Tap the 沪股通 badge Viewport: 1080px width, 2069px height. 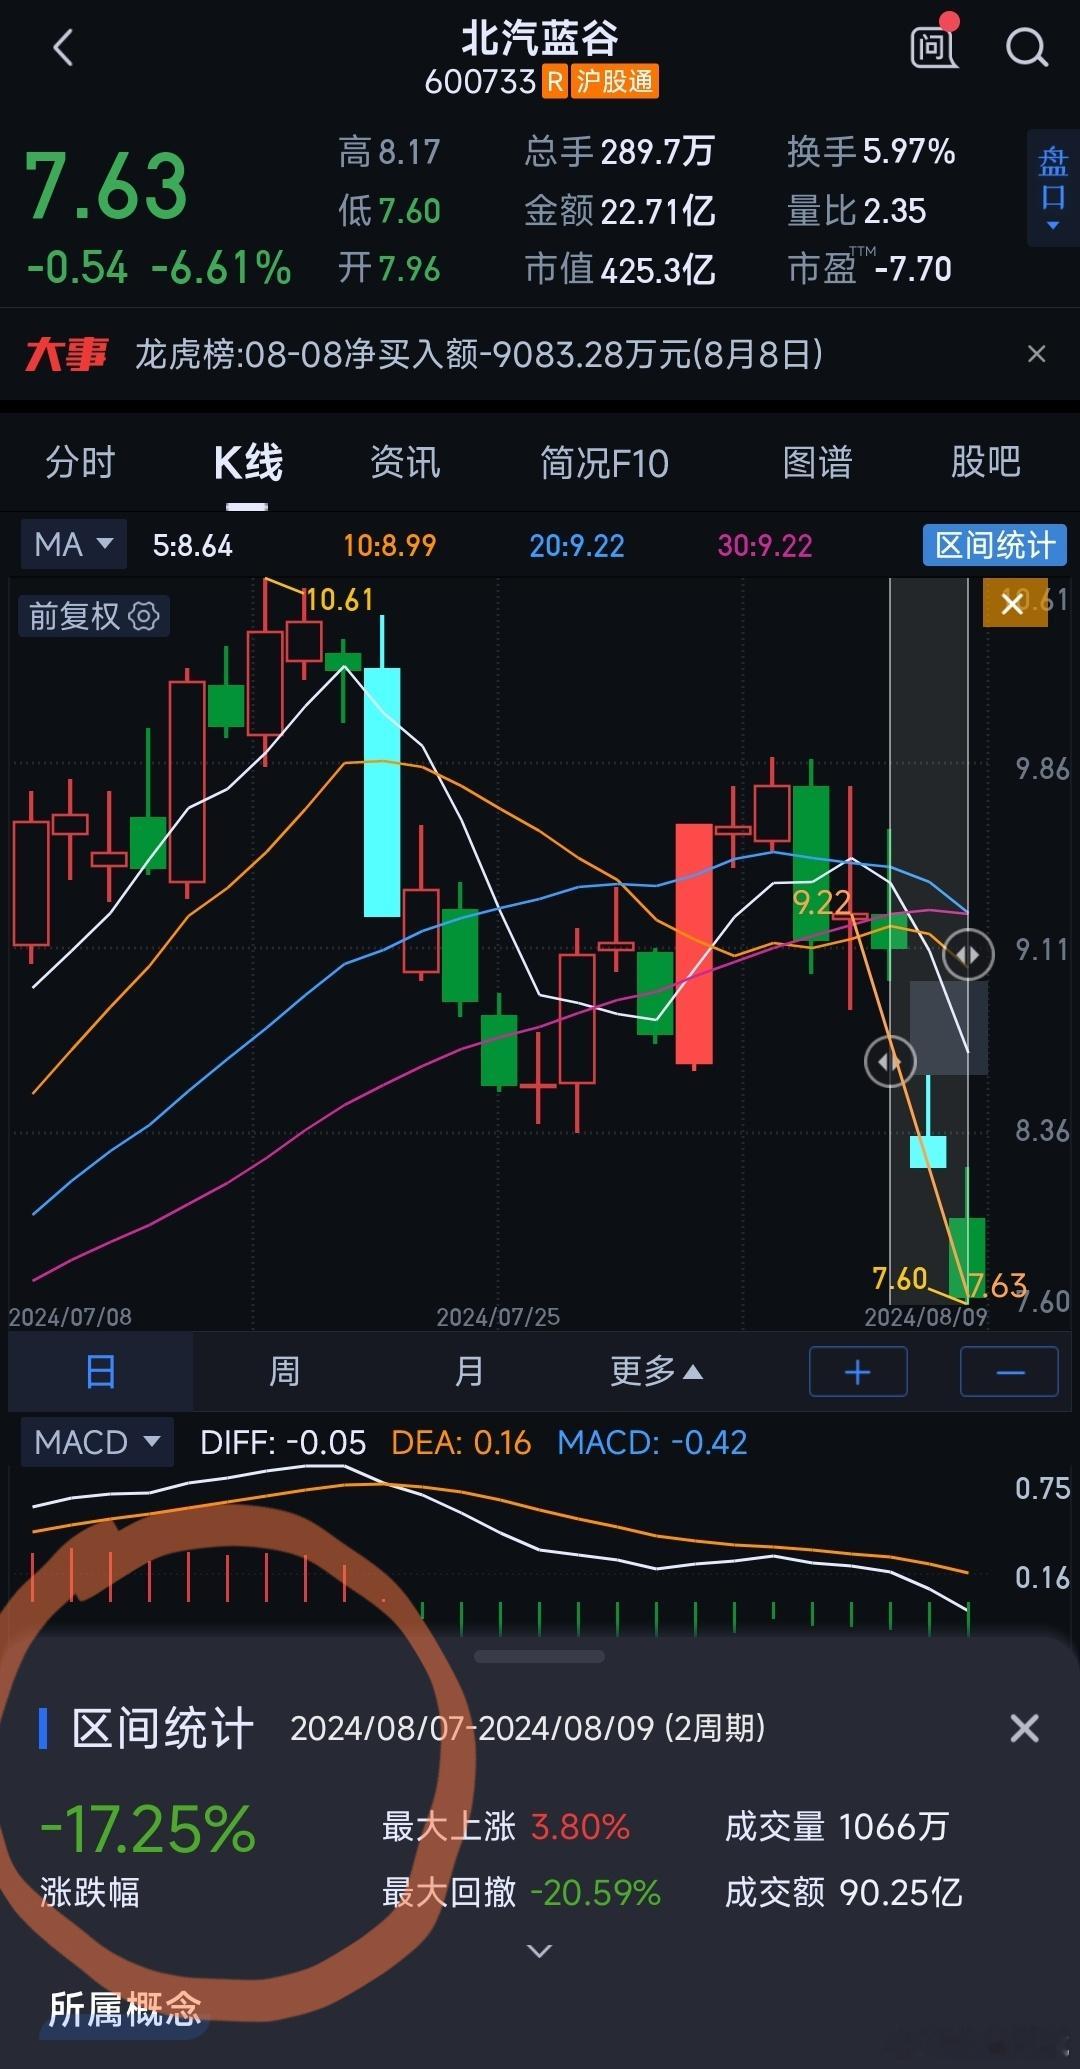[x=615, y=81]
